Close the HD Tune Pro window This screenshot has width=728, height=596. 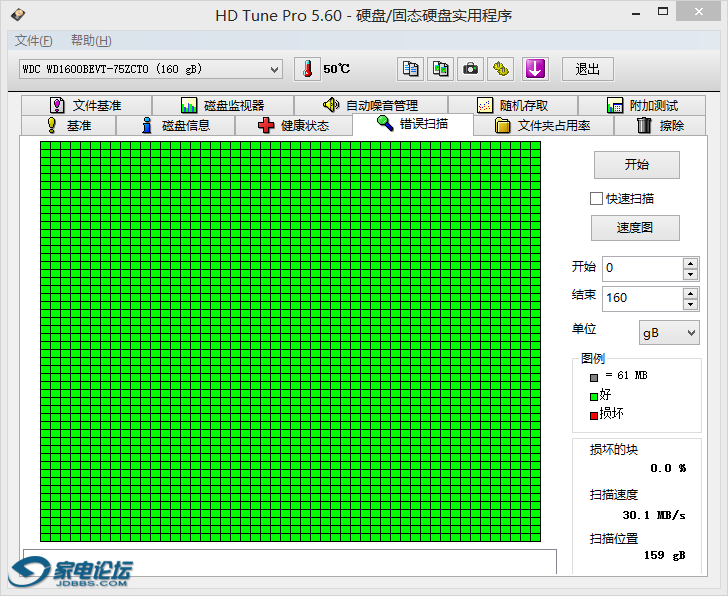coord(699,12)
